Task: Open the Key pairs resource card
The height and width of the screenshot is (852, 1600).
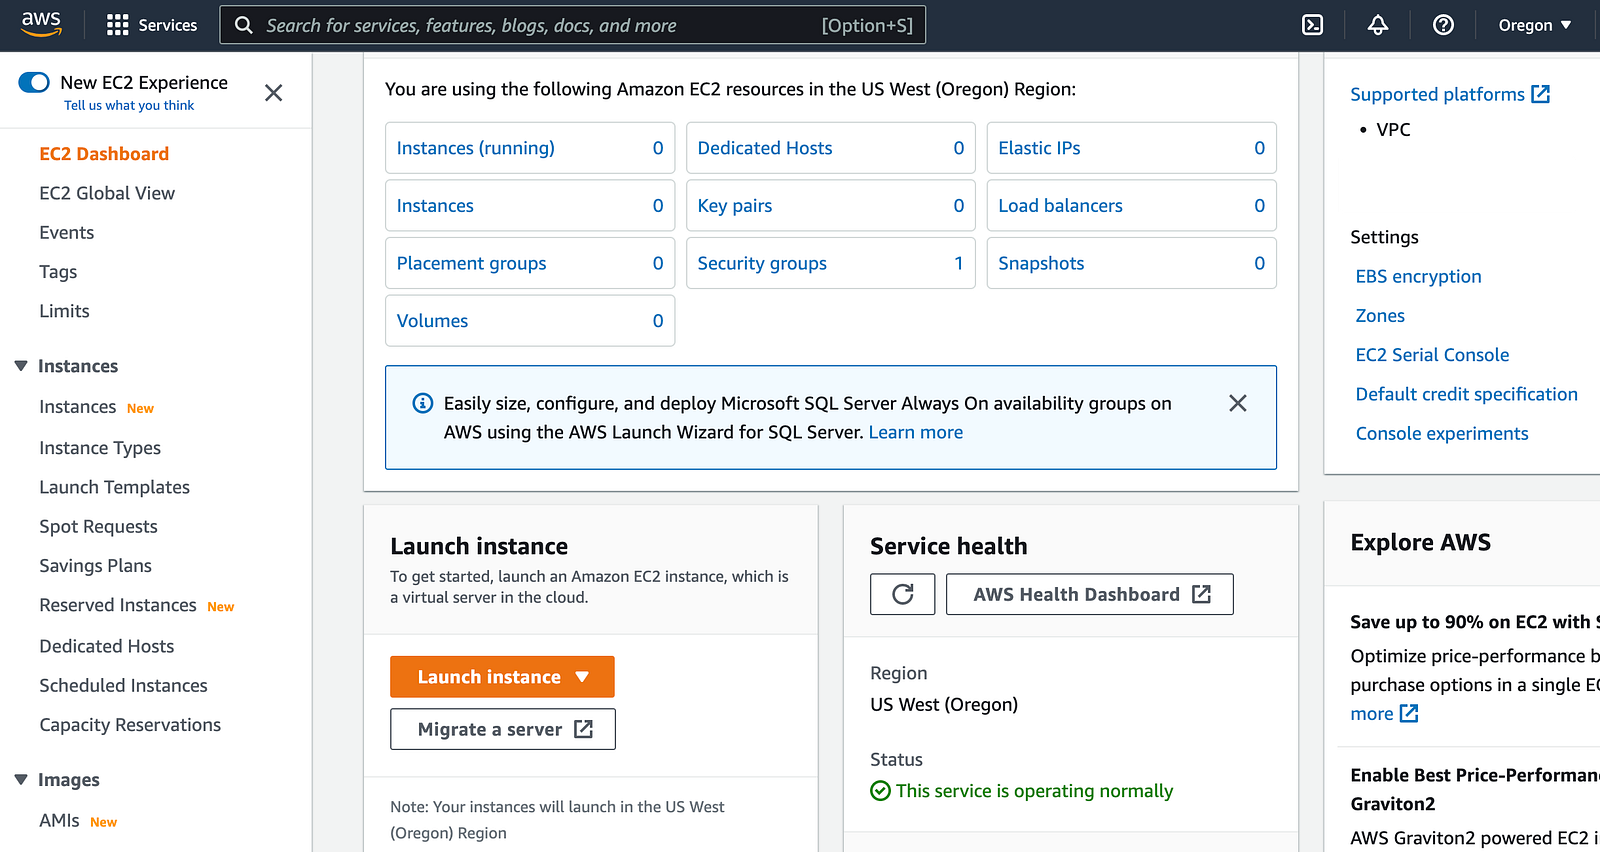Action: click(x=831, y=206)
